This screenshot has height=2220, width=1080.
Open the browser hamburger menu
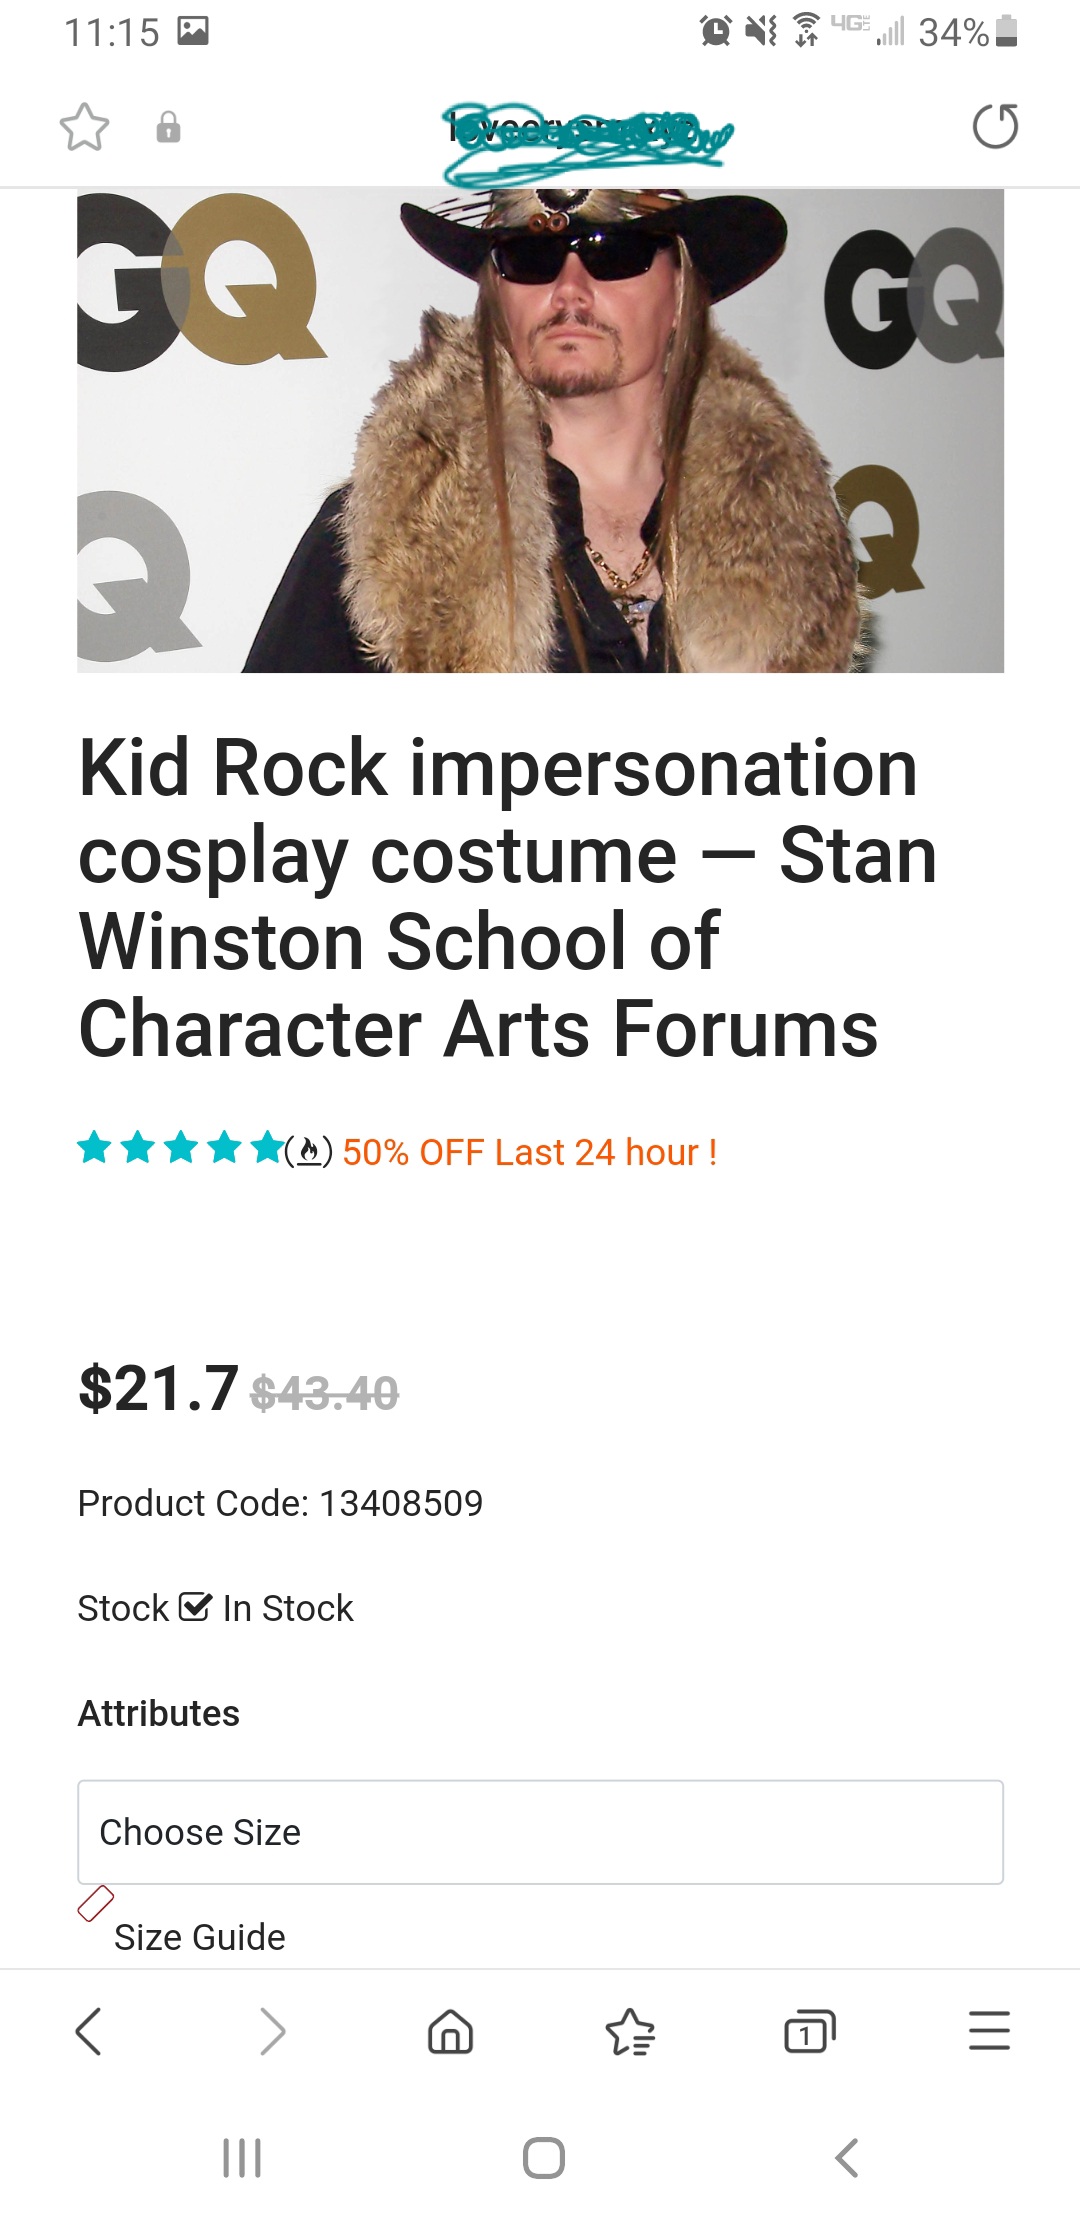point(990,2031)
